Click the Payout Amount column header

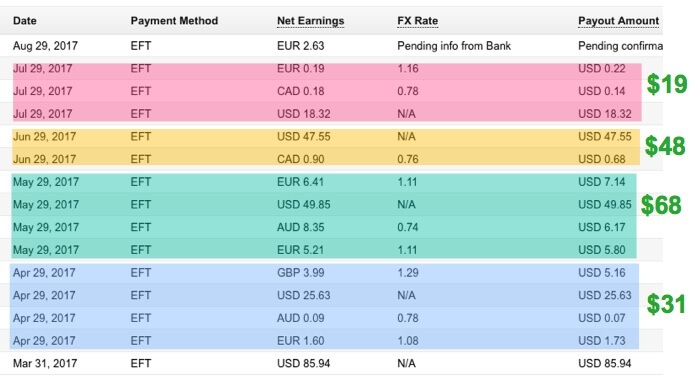coord(618,21)
